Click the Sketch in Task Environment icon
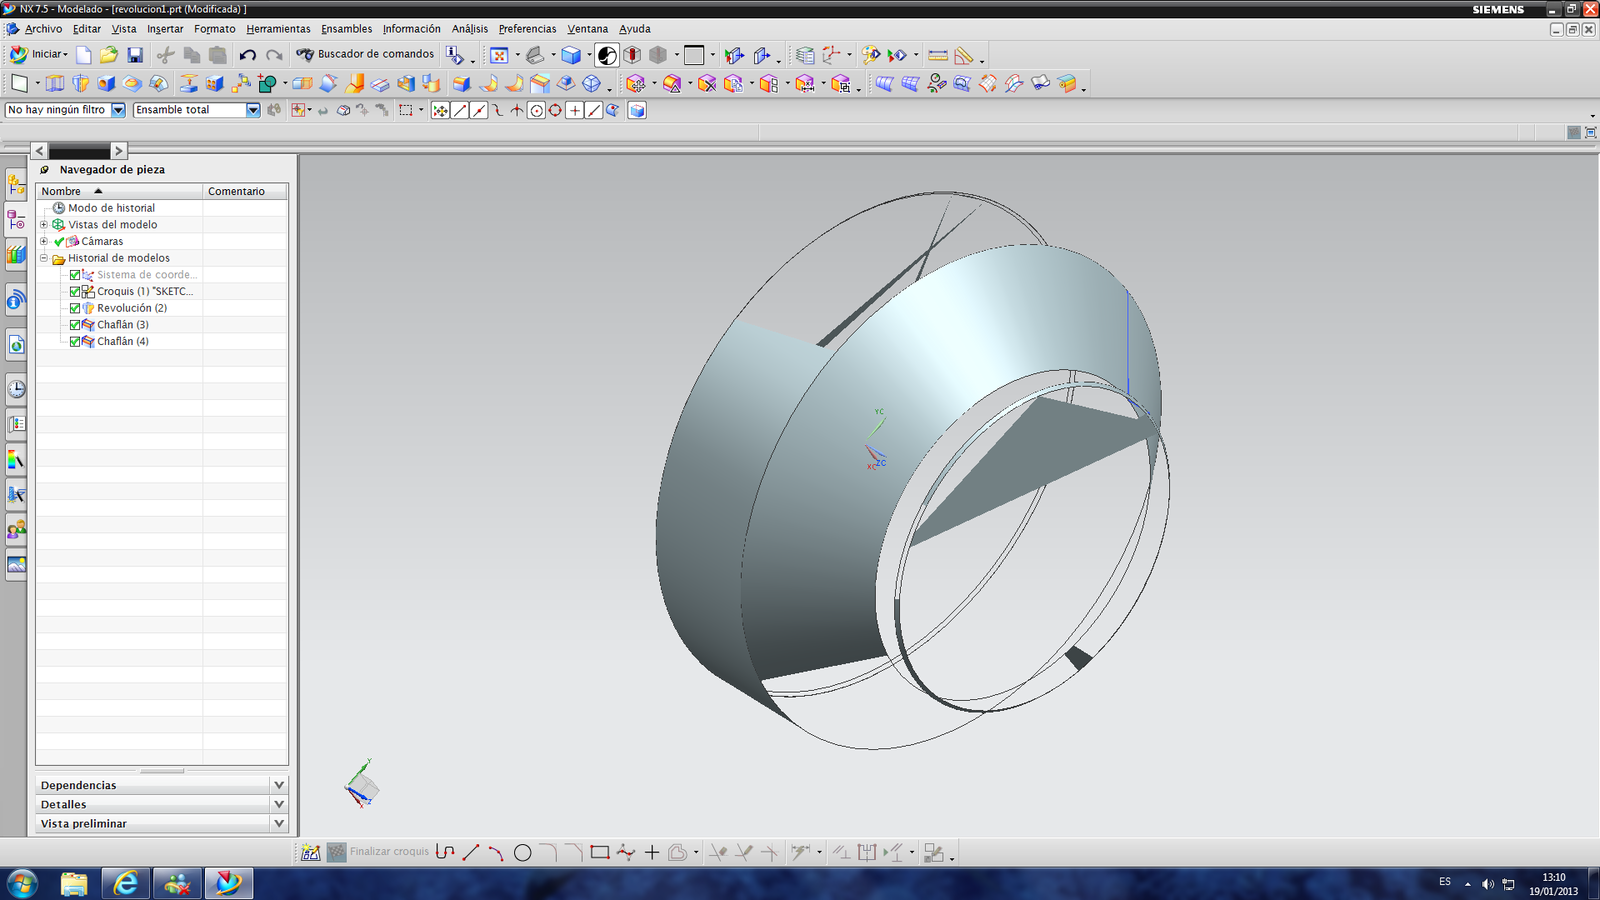This screenshot has width=1600, height=900. pyautogui.click(x=311, y=852)
